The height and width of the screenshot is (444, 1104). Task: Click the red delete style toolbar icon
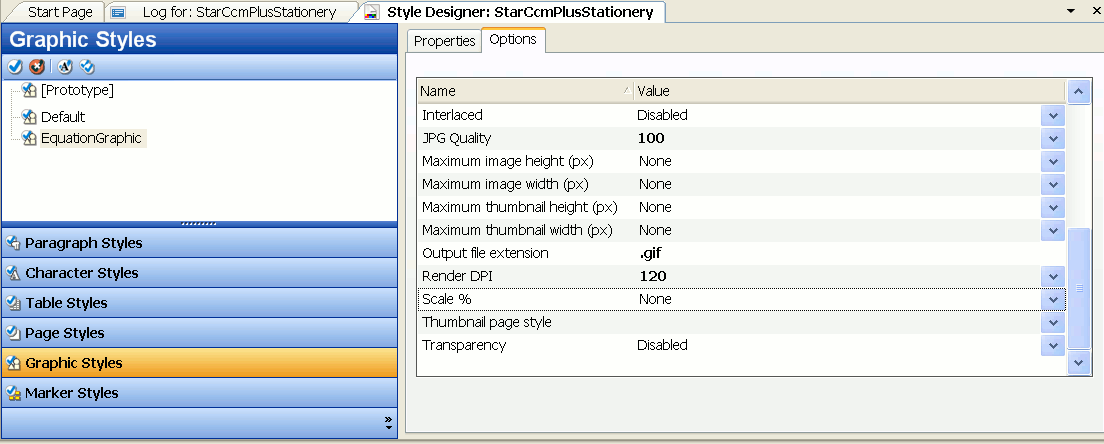[37, 67]
